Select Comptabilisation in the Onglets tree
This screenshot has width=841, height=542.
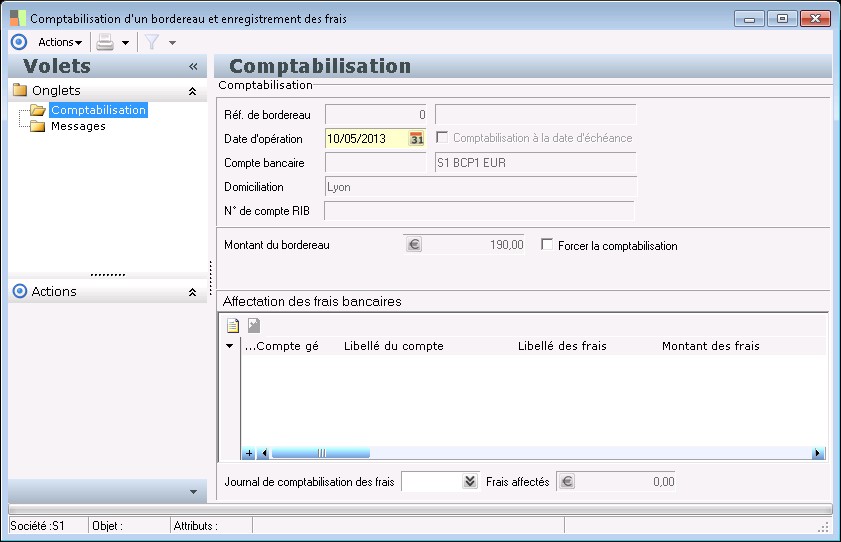(98, 110)
